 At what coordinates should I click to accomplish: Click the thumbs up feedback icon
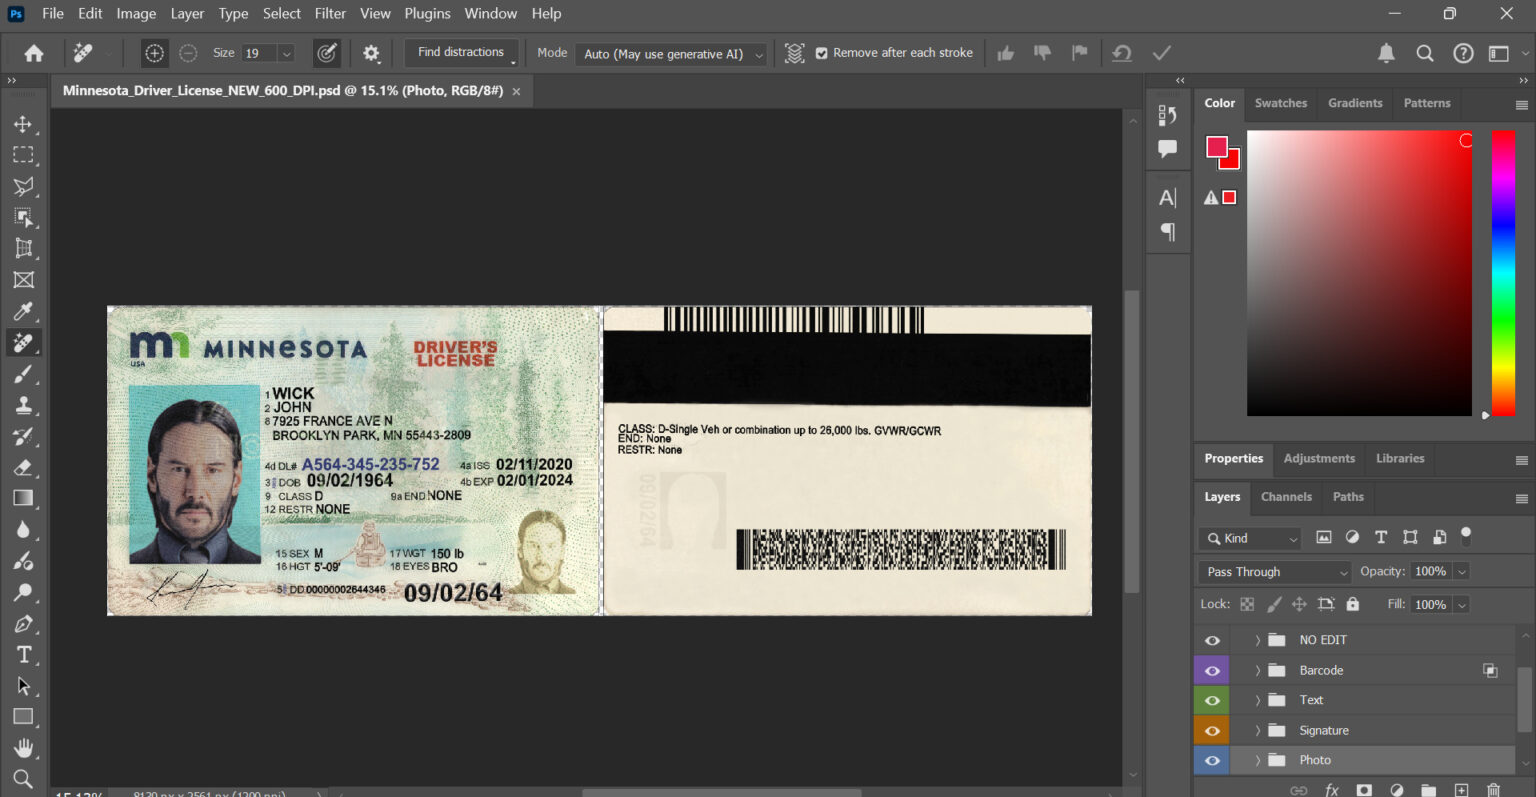pyautogui.click(x=1006, y=53)
